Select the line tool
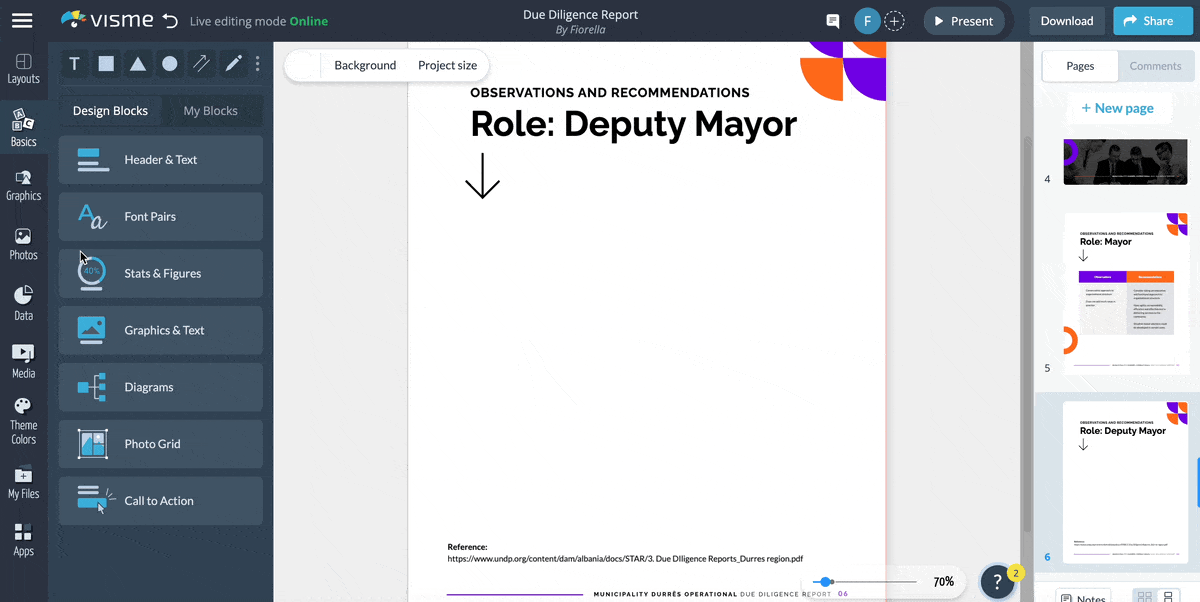Screen dimensions: 1200x602 point(201,63)
